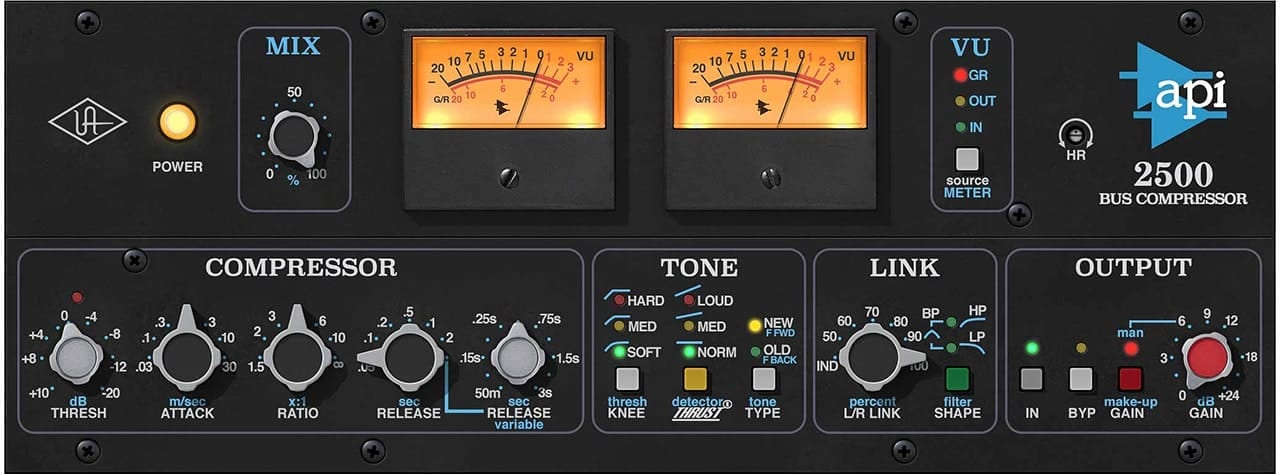1280x474 pixels.
Task: Click the THRESH knob
Action: tap(78, 357)
